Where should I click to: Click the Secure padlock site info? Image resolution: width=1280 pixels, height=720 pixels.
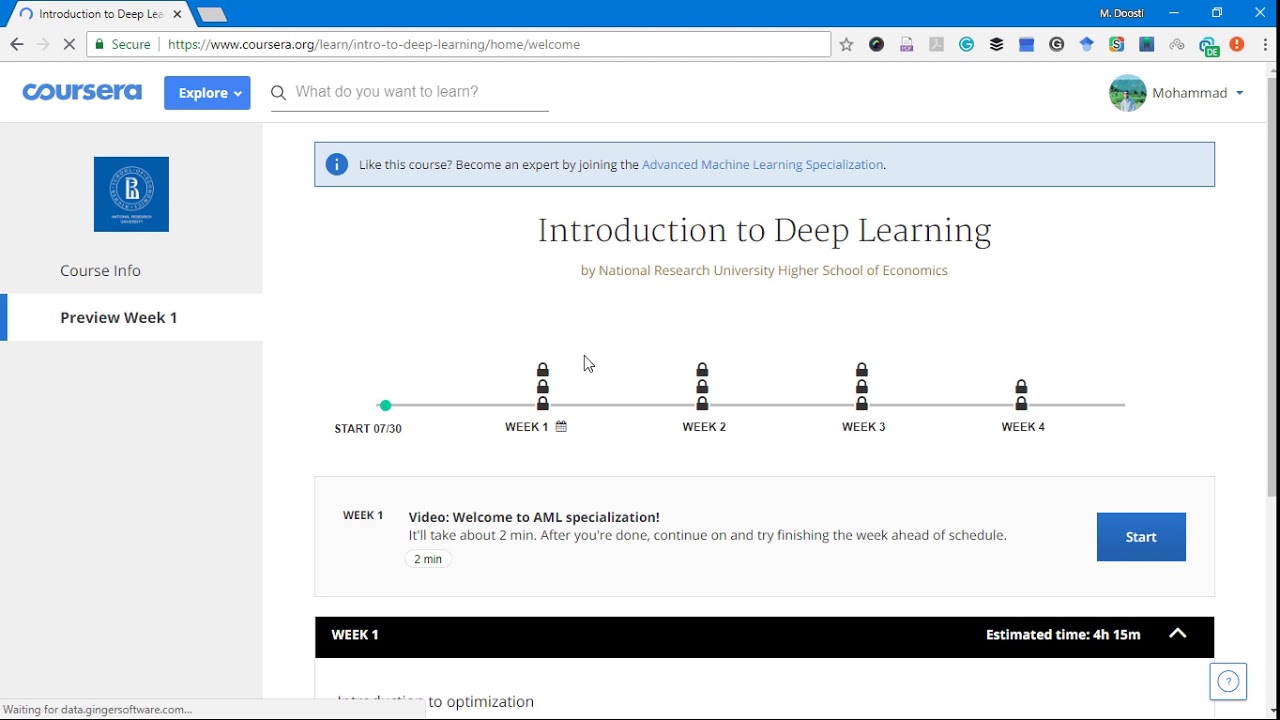(124, 44)
